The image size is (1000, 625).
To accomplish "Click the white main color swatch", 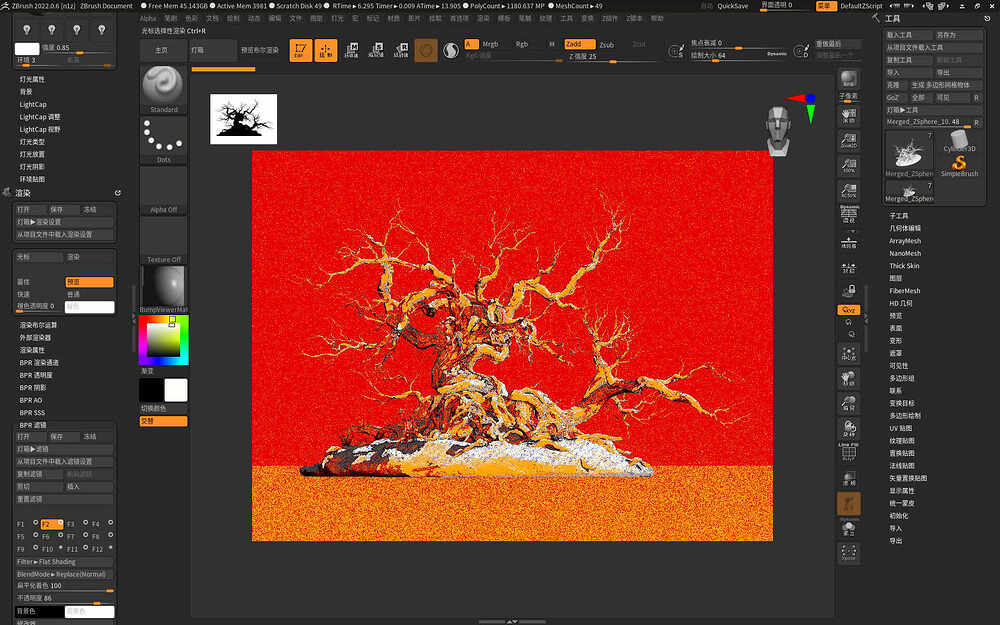I will 176,390.
